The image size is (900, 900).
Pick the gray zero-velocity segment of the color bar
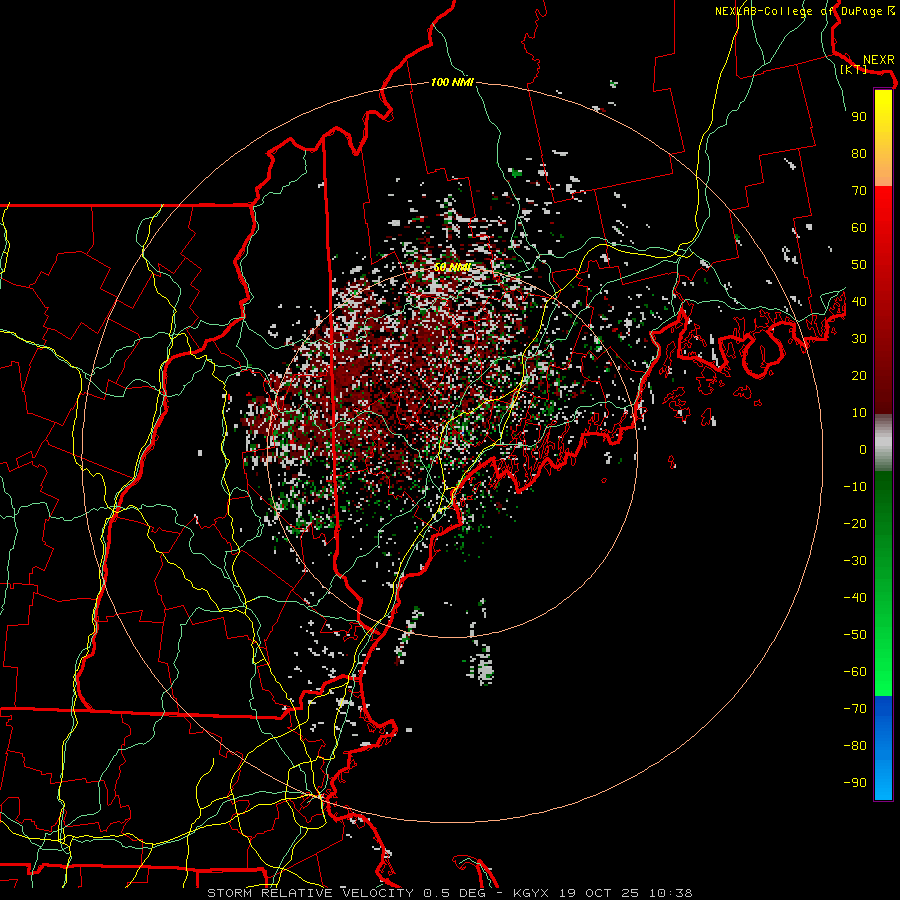(x=883, y=442)
